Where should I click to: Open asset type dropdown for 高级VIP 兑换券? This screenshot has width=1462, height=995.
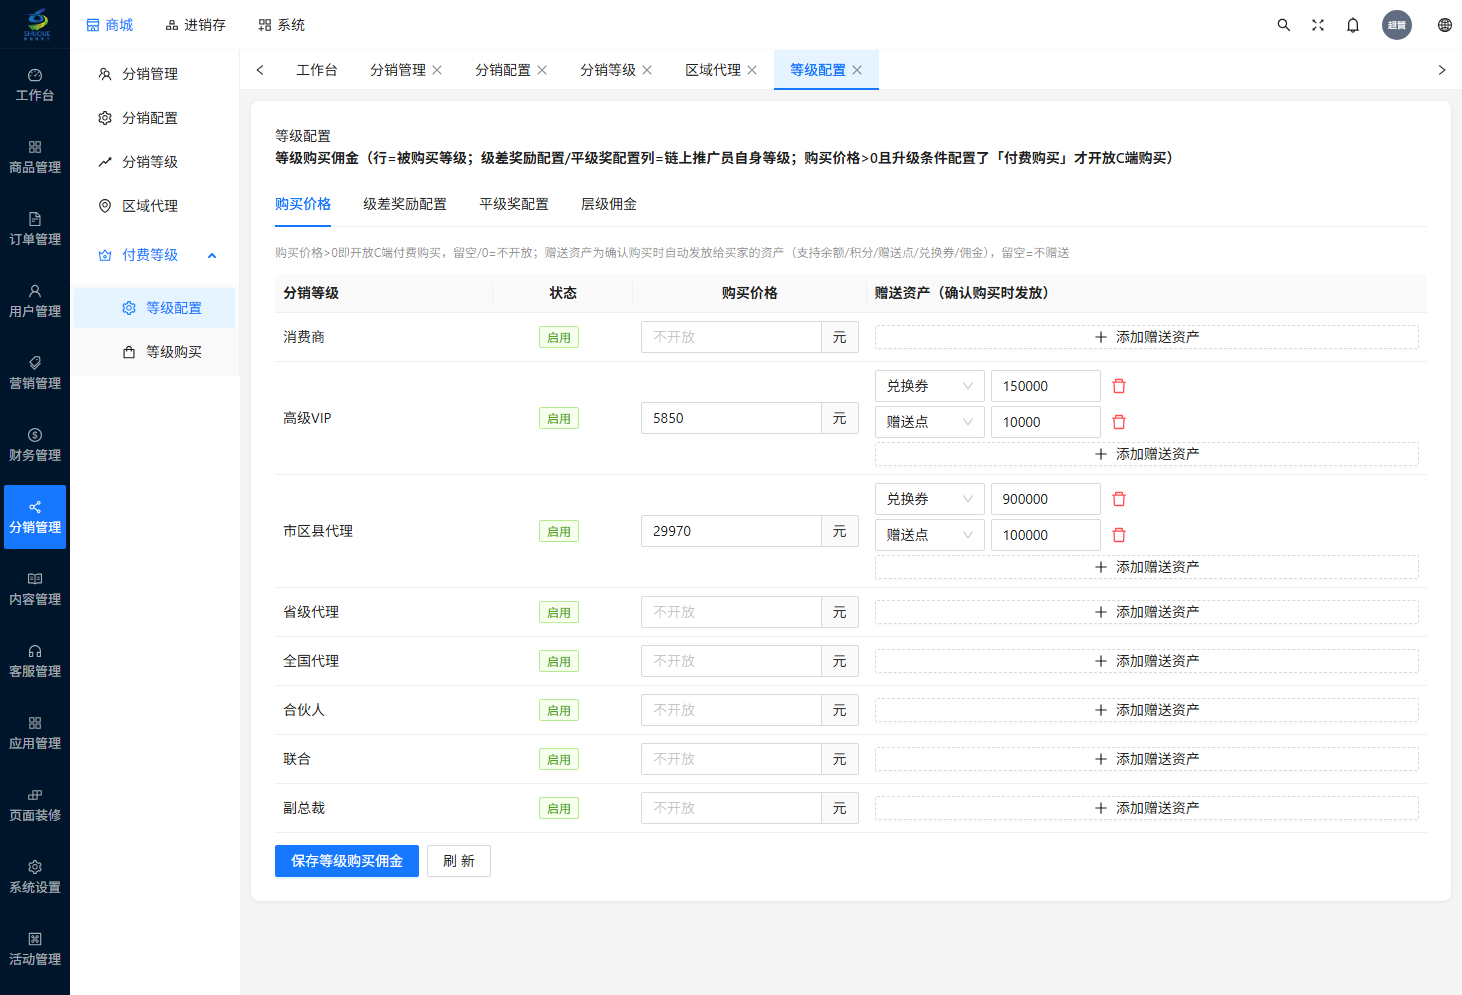(x=930, y=386)
